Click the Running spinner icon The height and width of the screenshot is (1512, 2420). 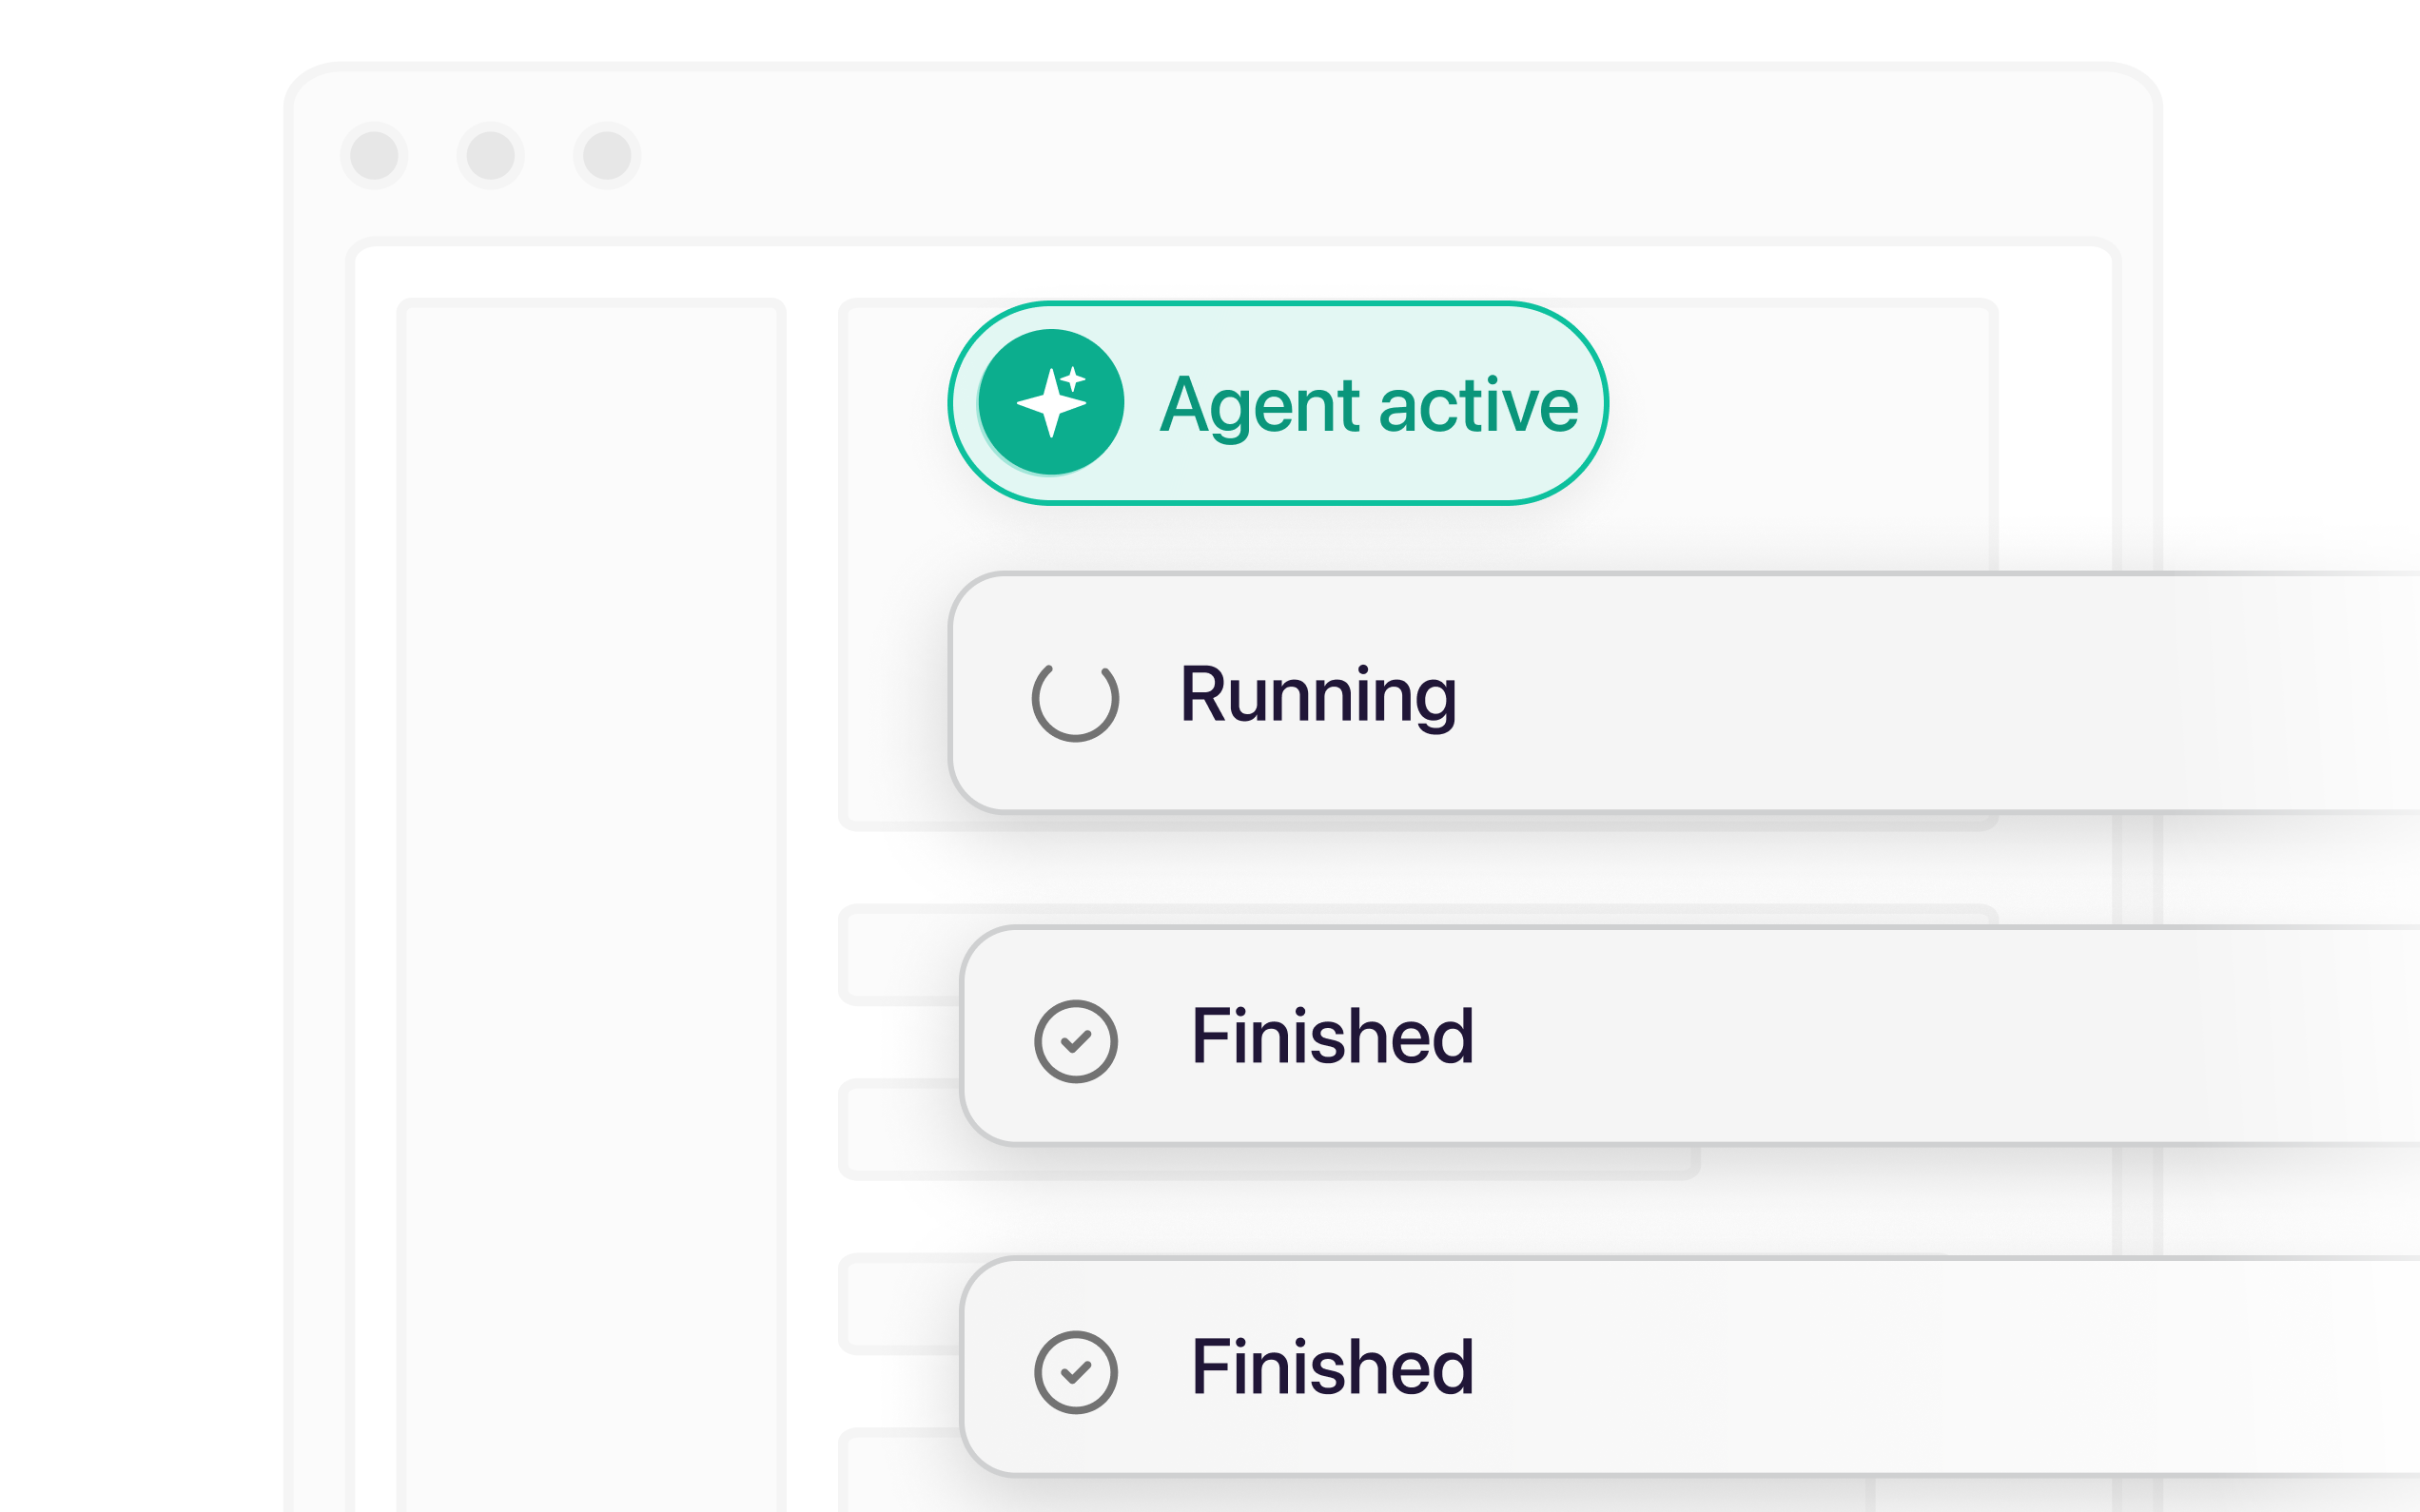pyautogui.click(x=1075, y=702)
